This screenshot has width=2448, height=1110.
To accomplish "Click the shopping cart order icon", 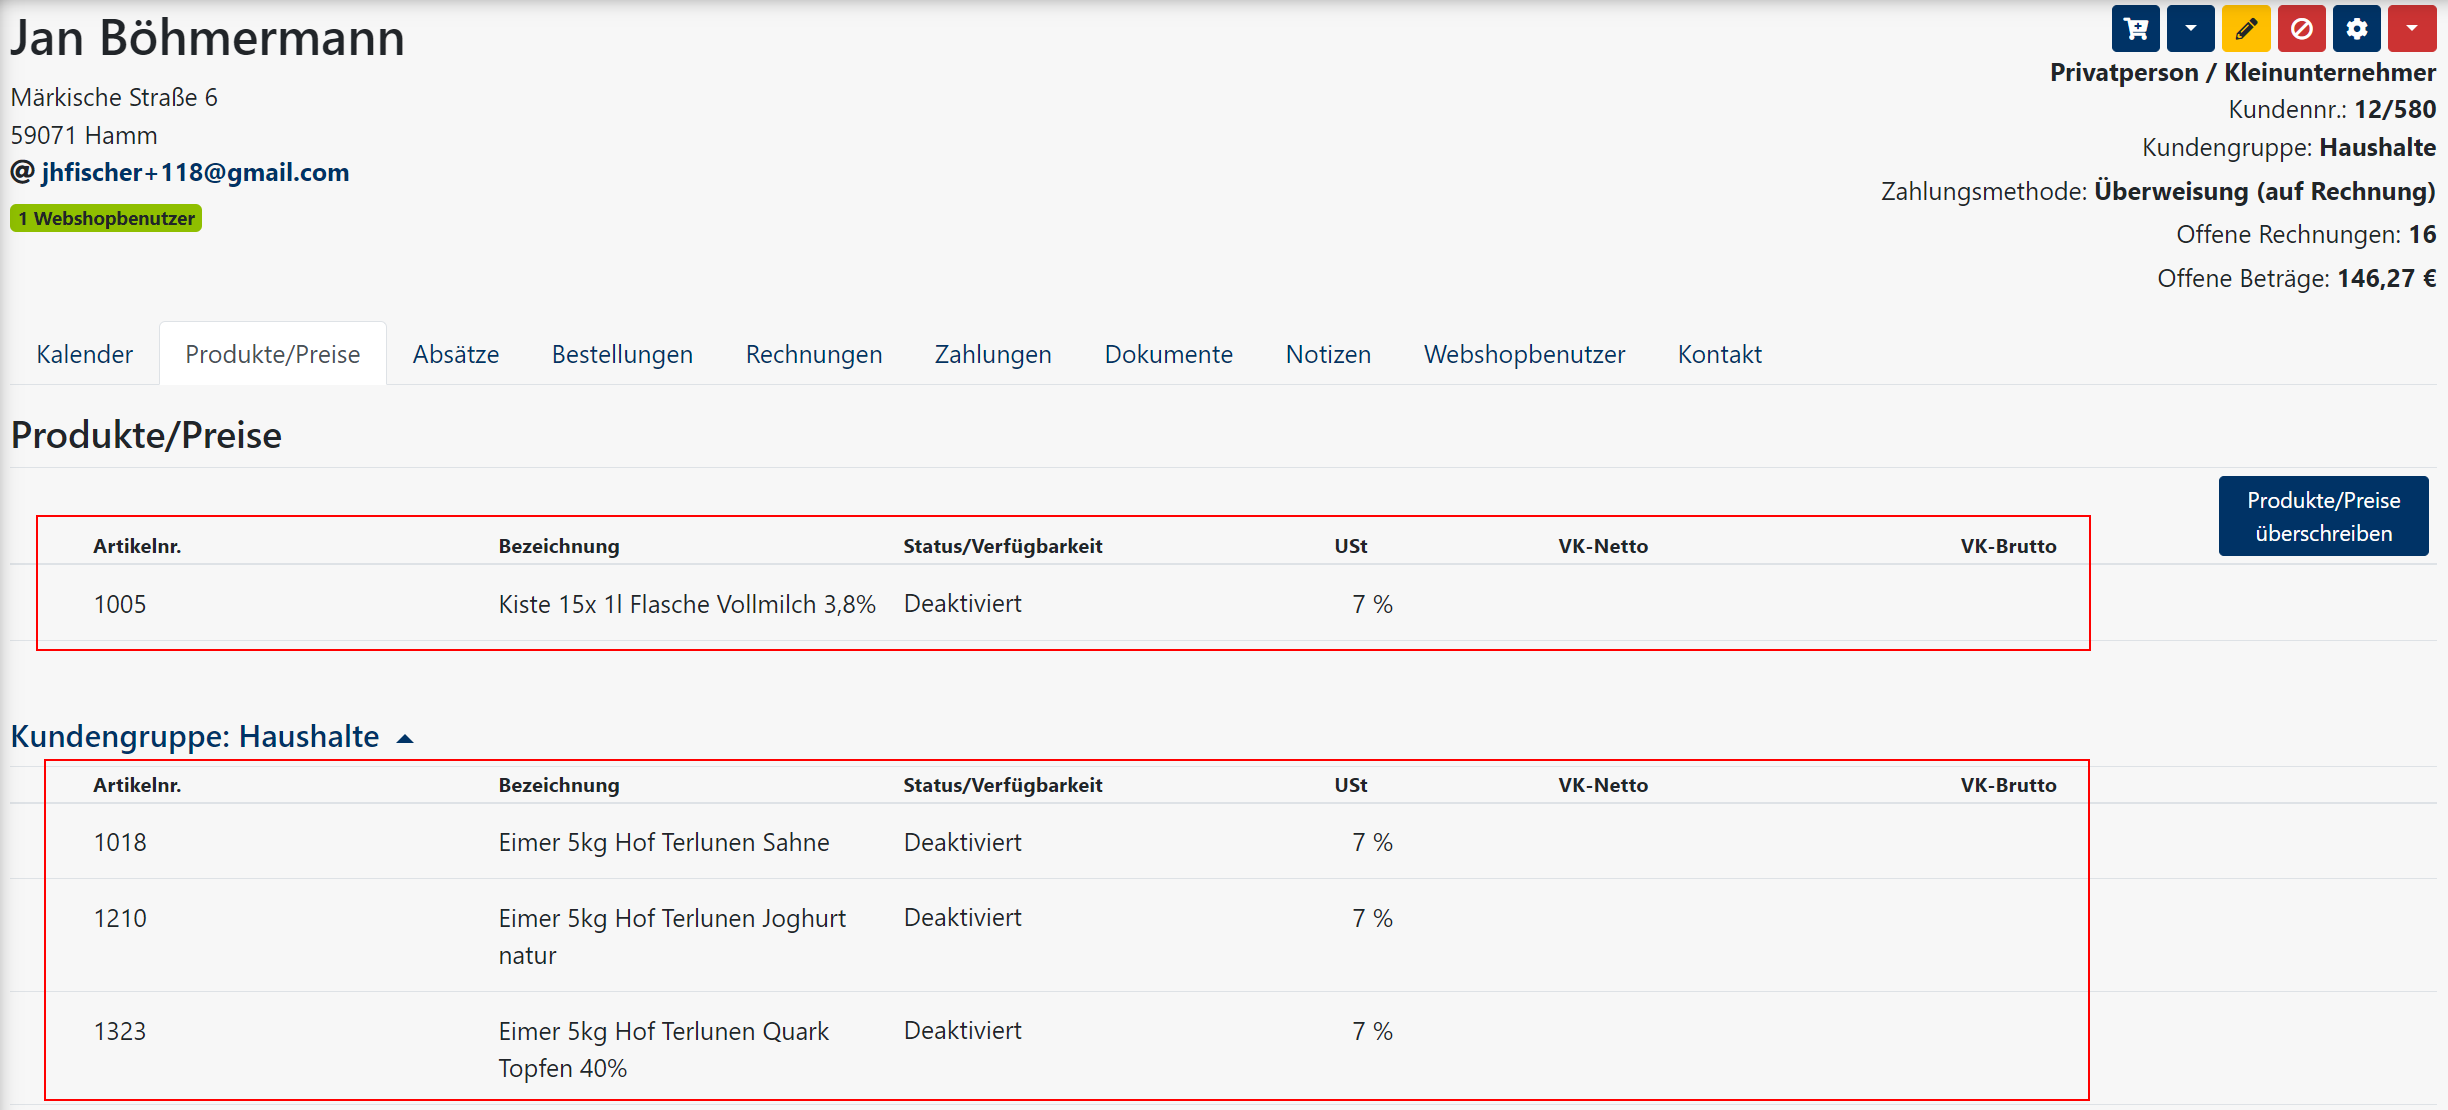I will point(2136,28).
